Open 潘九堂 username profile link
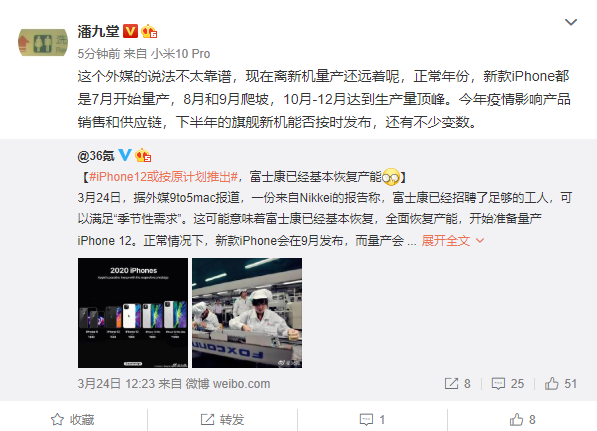The width and height of the screenshot is (597, 431). click(x=98, y=32)
